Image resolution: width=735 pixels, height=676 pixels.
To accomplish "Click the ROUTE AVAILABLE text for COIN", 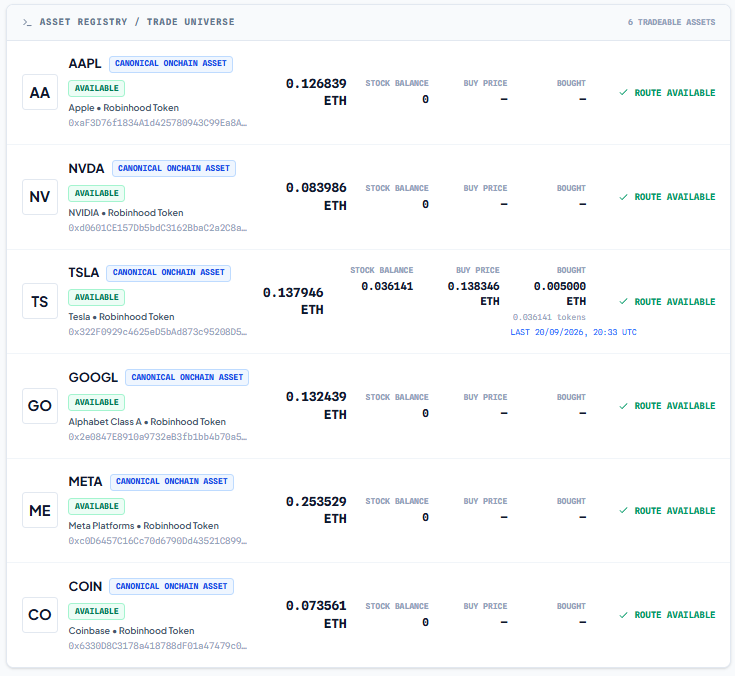I will [675, 615].
